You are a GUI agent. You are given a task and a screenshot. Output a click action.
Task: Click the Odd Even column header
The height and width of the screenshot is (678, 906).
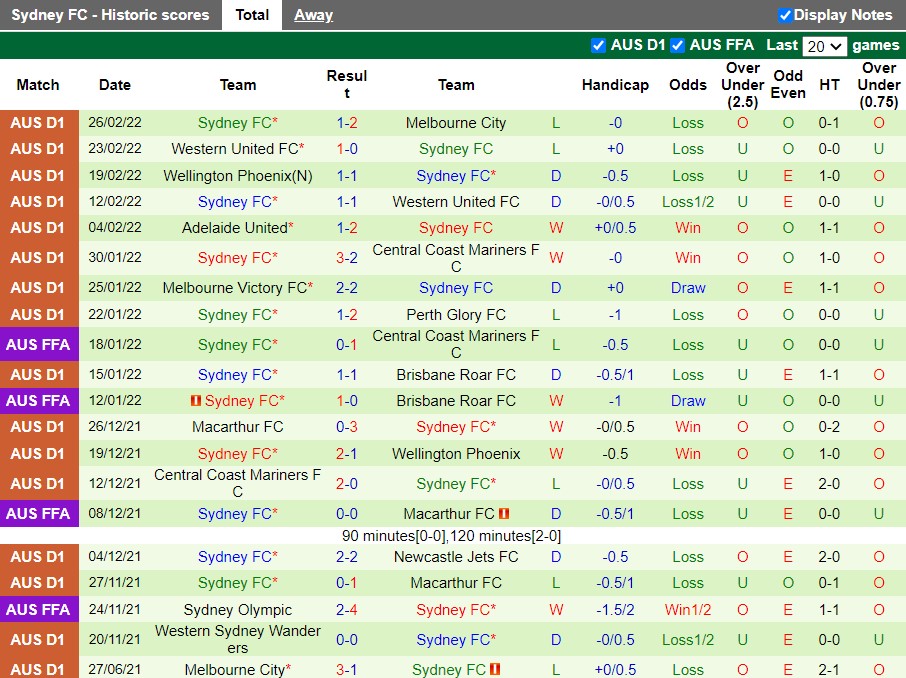(788, 84)
